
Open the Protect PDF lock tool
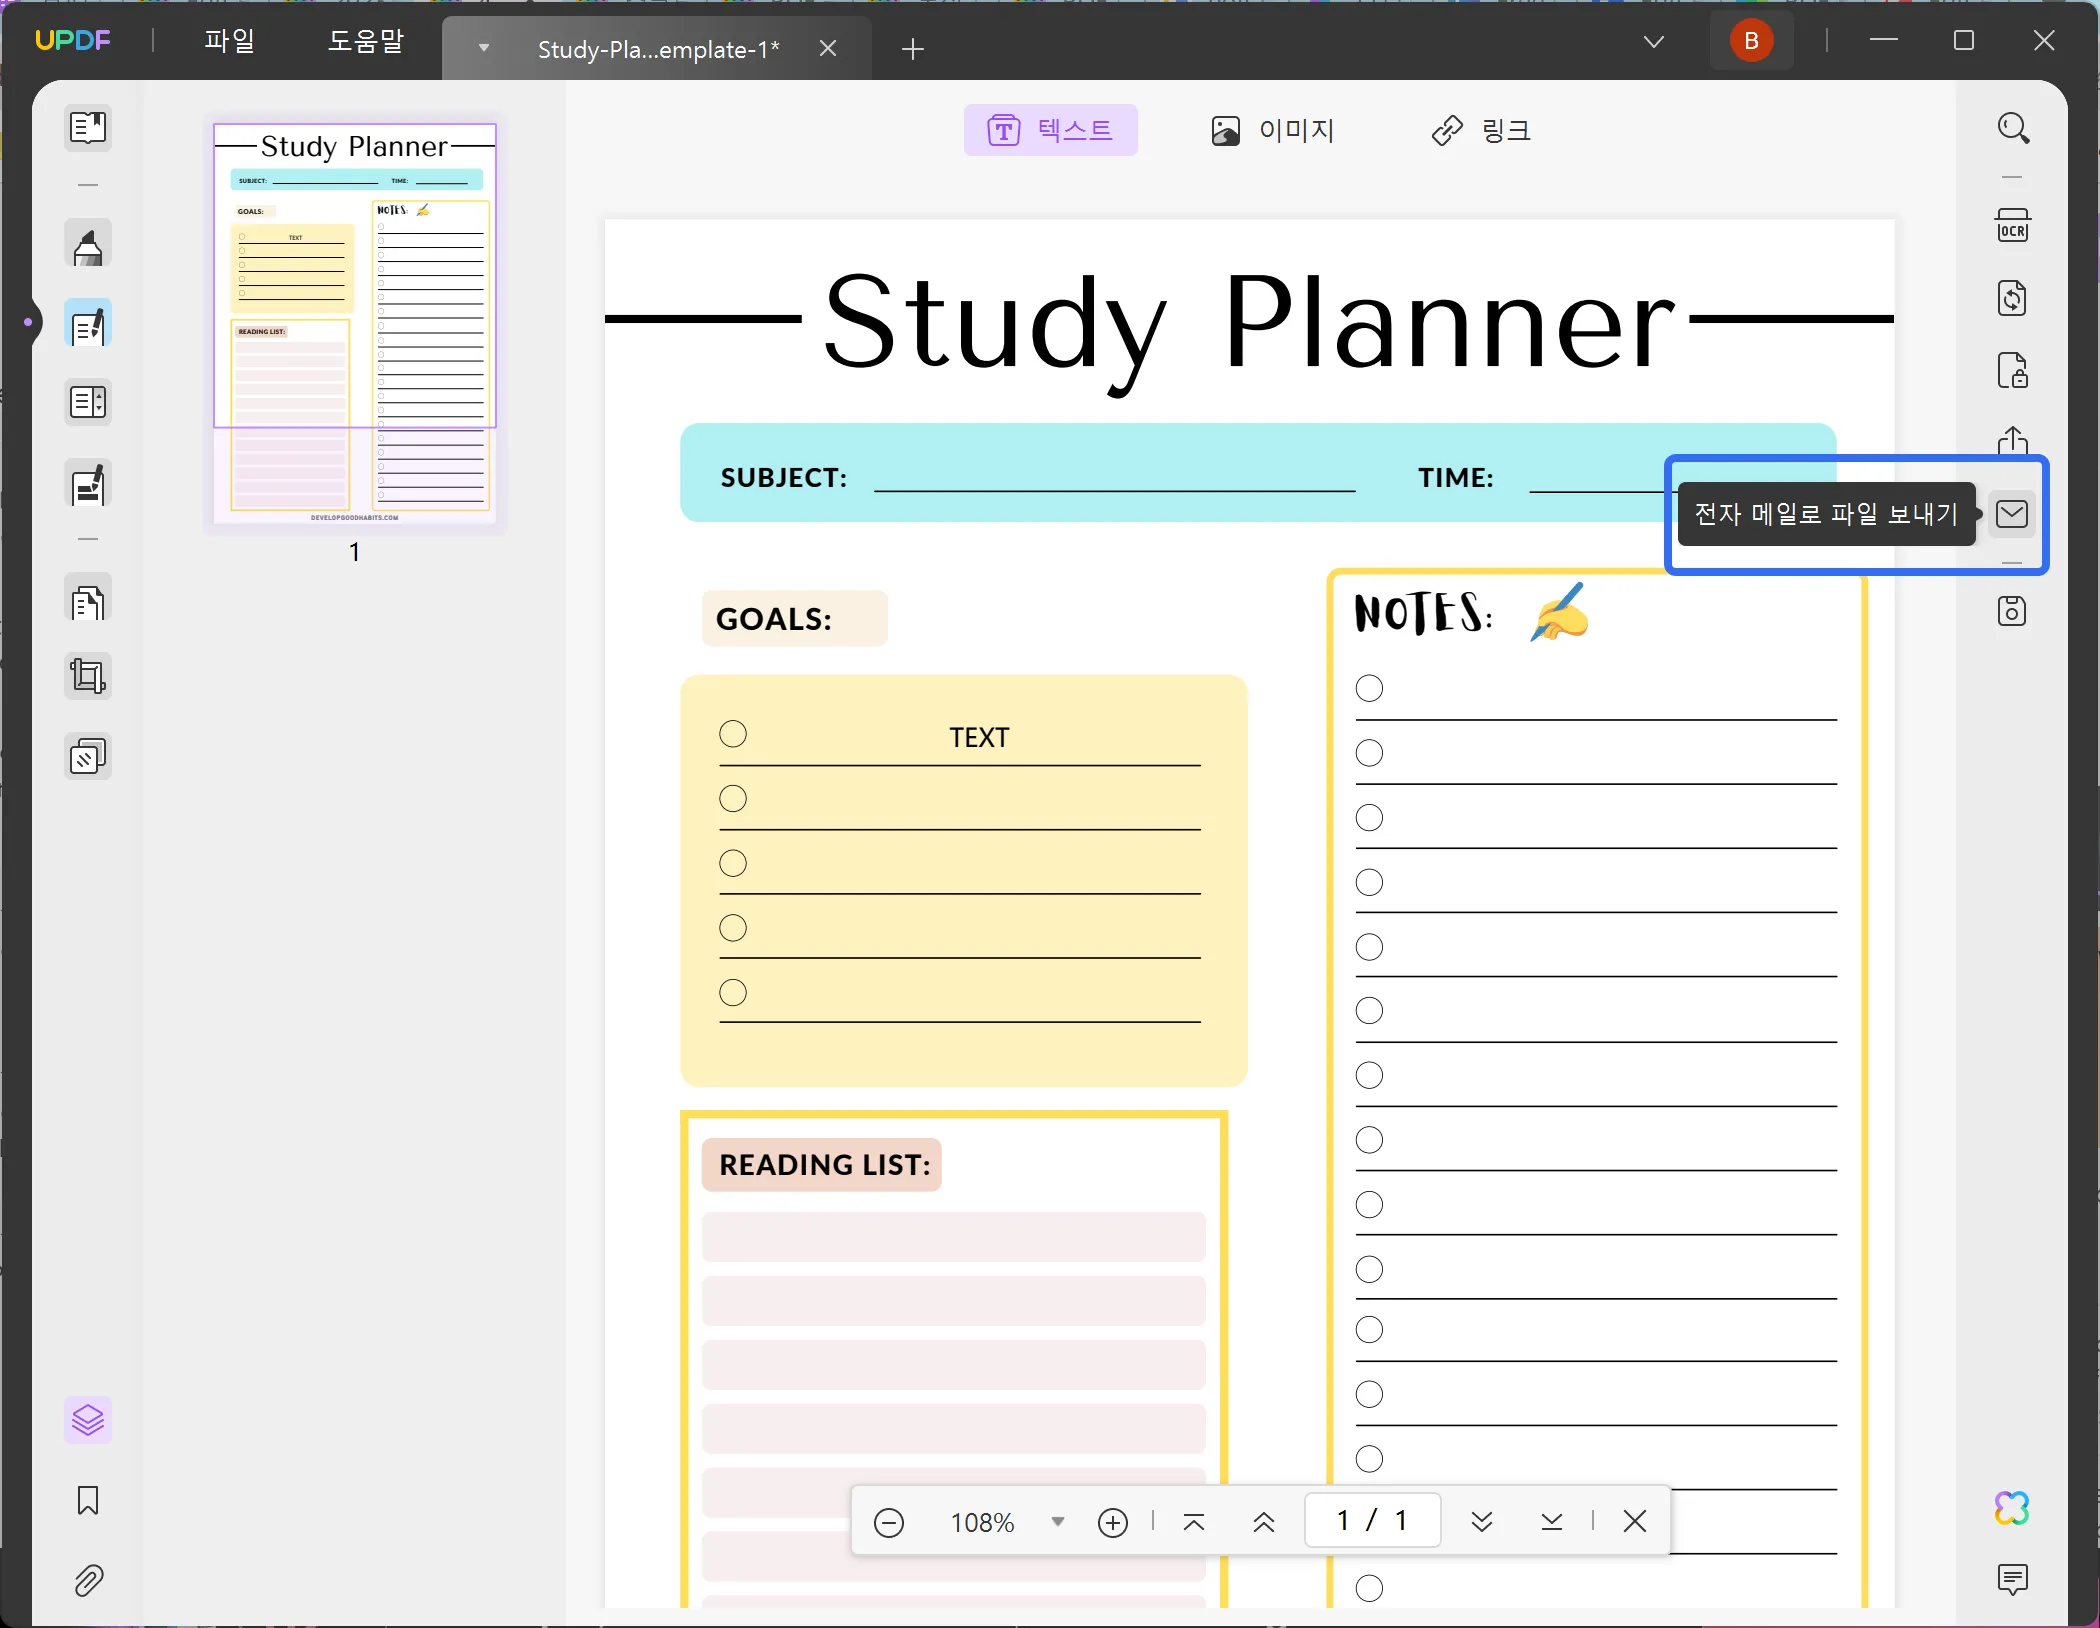(x=2013, y=370)
